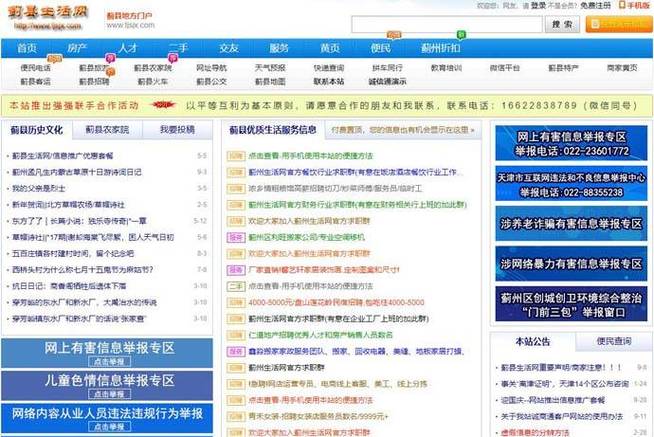Screen dimensions: 654x437
Task: Open banner 涉养老诈骗有害信息举报专区
Action: 571,224
